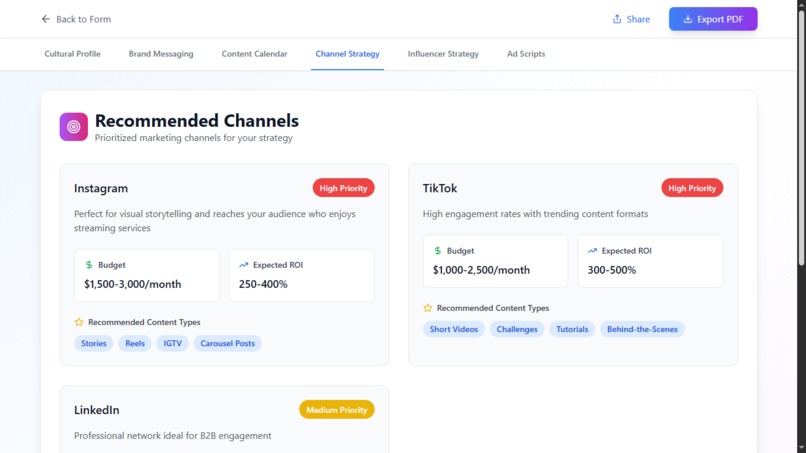Screen dimensions: 806x453
Task: Click the 300-500% ROI value
Action: click(612, 270)
